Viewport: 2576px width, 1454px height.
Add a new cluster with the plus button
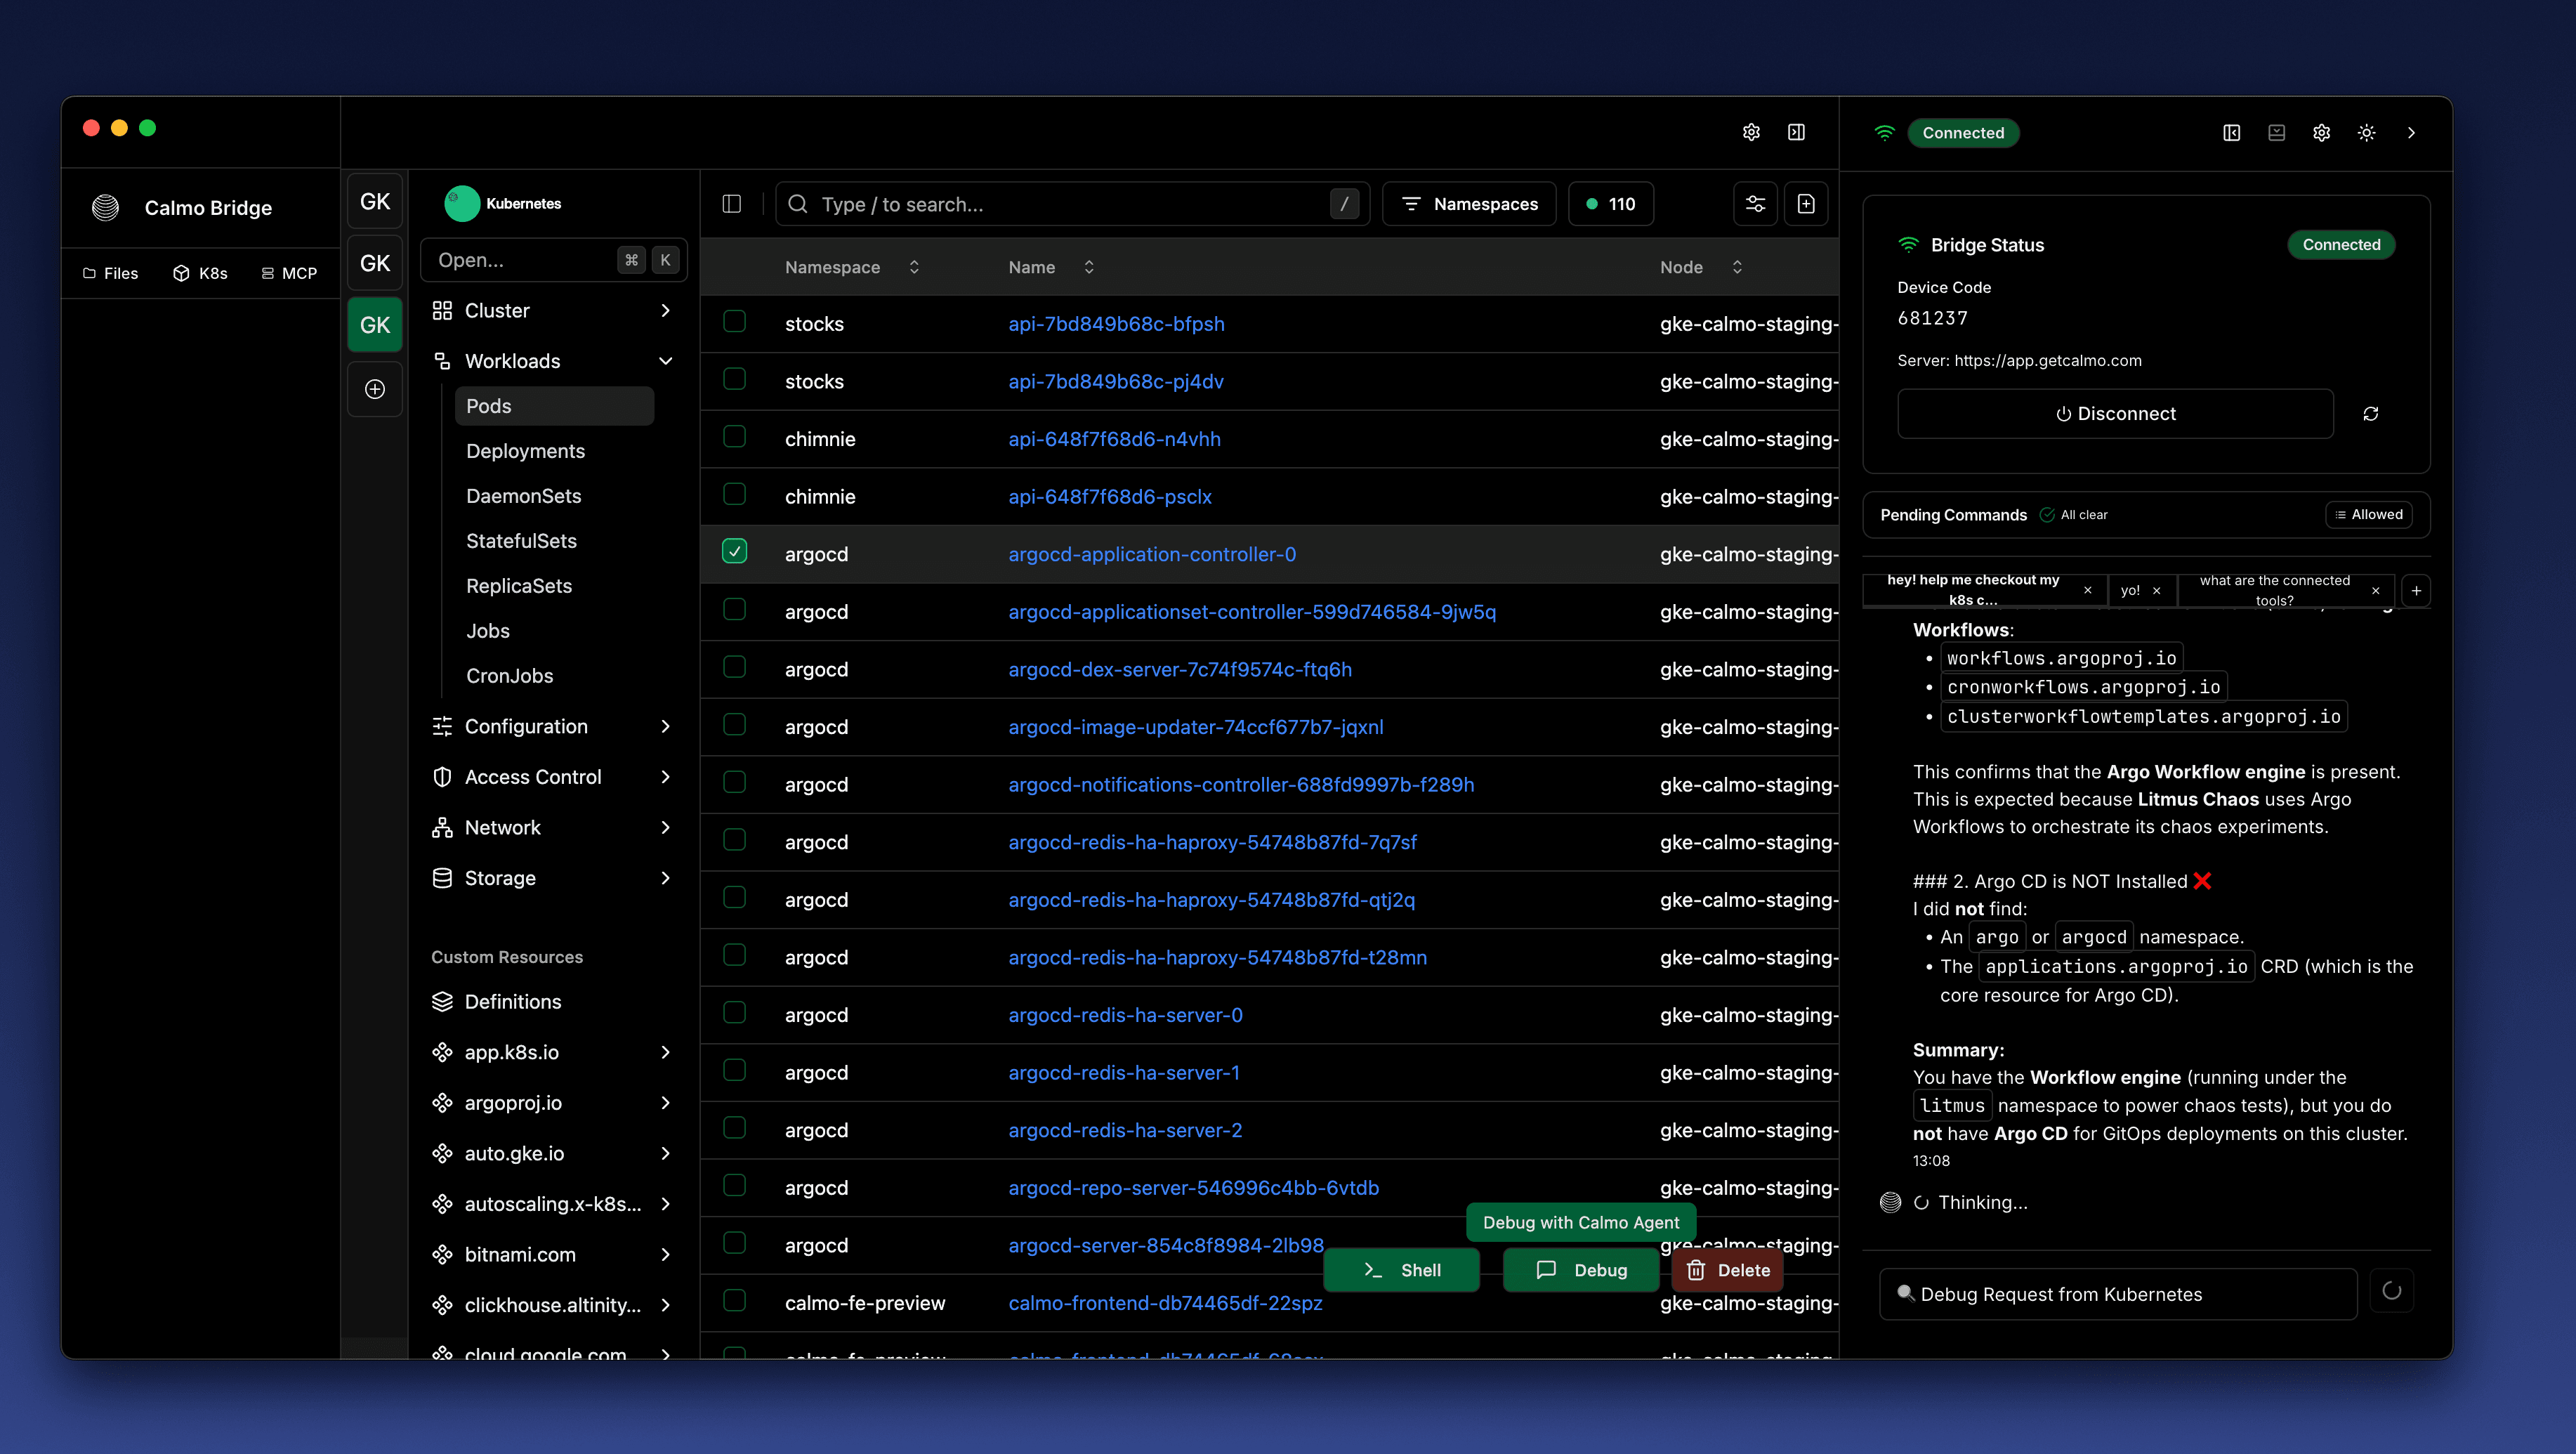pos(374,389)
